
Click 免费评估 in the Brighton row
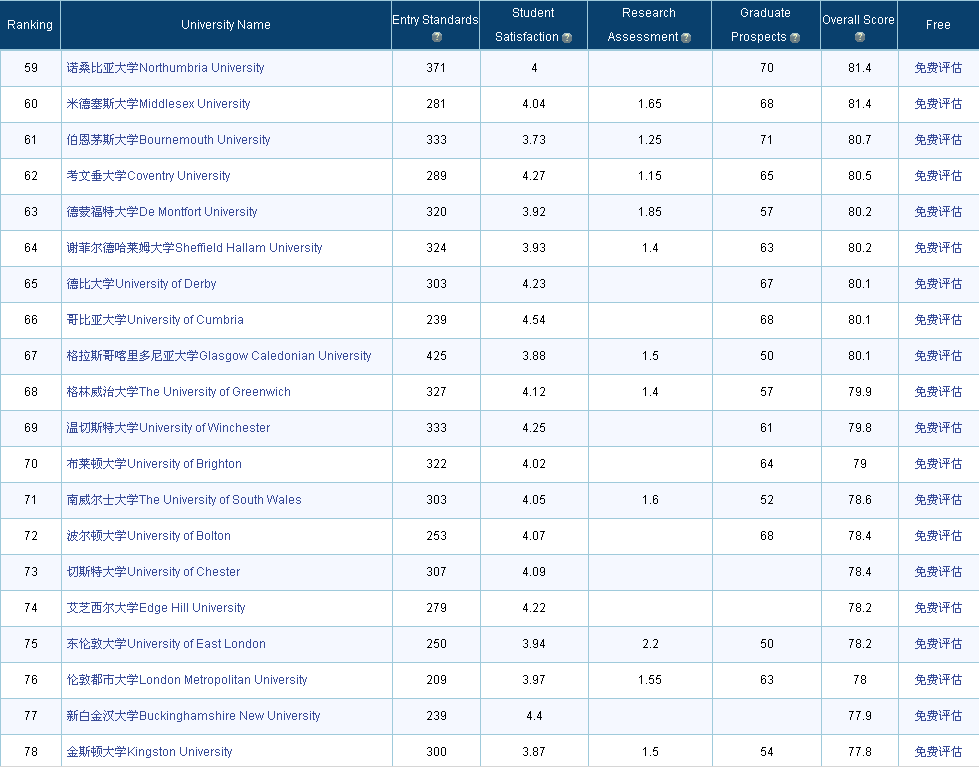coord(938,464)
